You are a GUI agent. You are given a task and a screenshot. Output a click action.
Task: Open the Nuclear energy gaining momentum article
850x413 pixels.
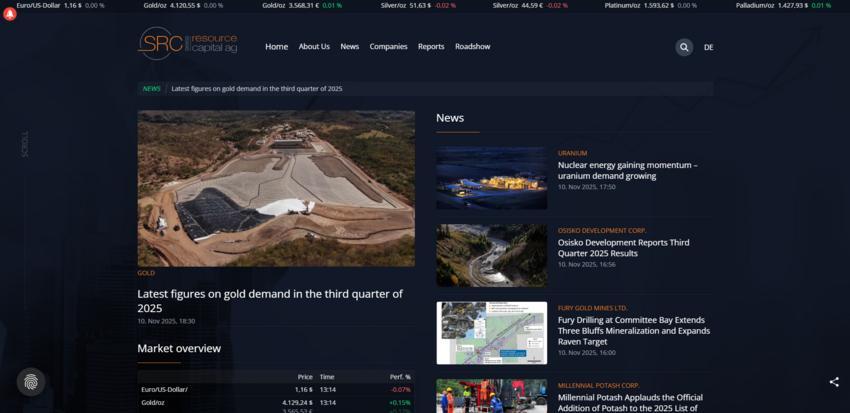coord(628,170)
